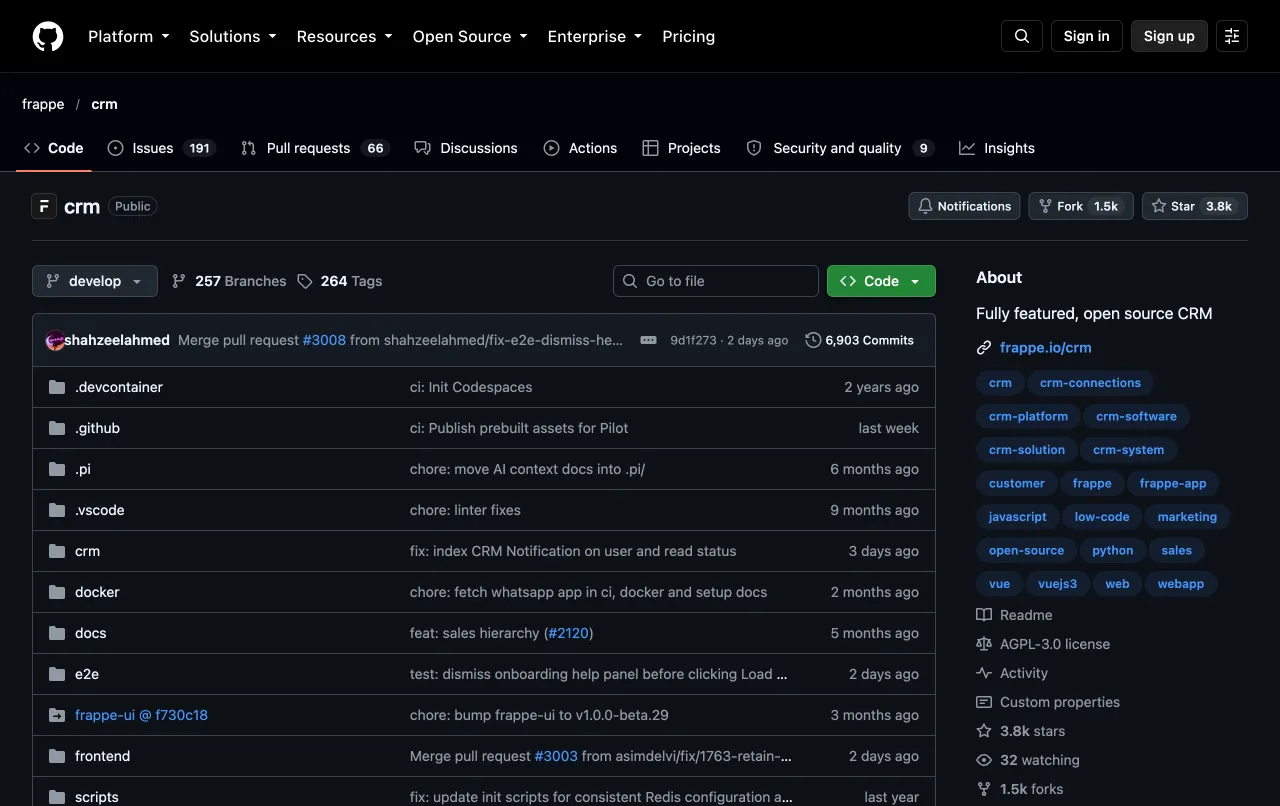
Task: Expand the green Code dropdown button
Action: pyautogui.click(x=881, y=281)
